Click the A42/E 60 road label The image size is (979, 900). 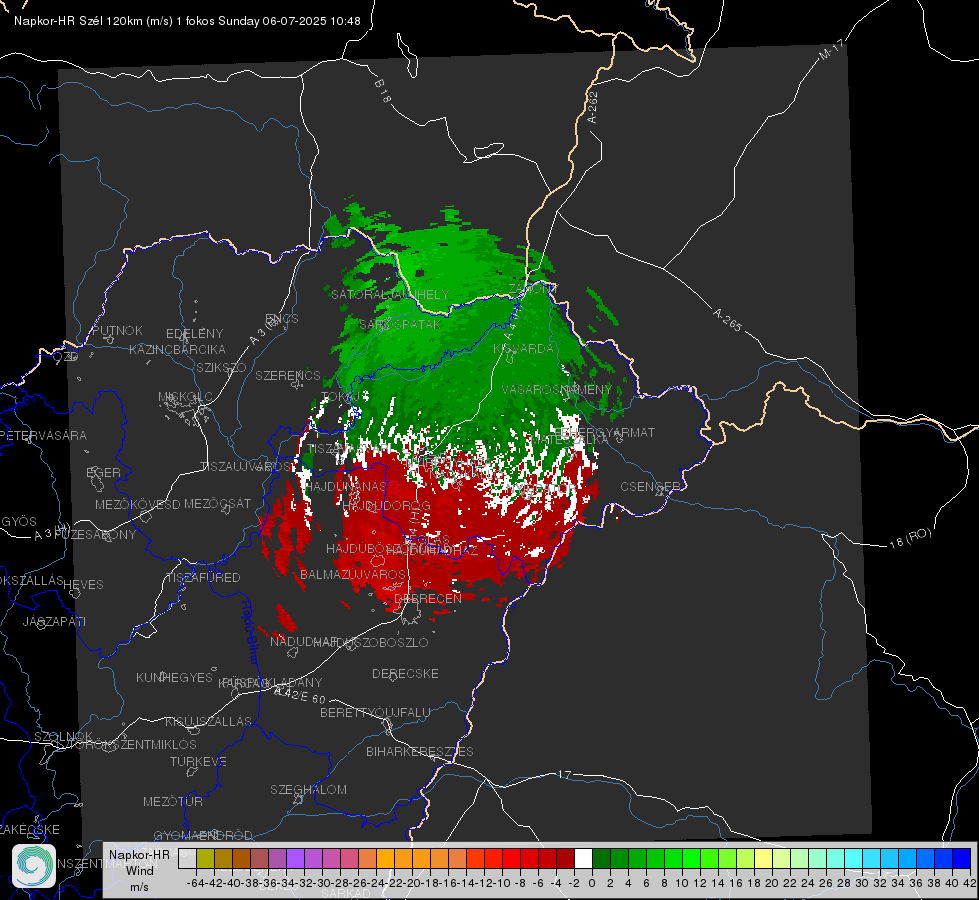point(301,695)
